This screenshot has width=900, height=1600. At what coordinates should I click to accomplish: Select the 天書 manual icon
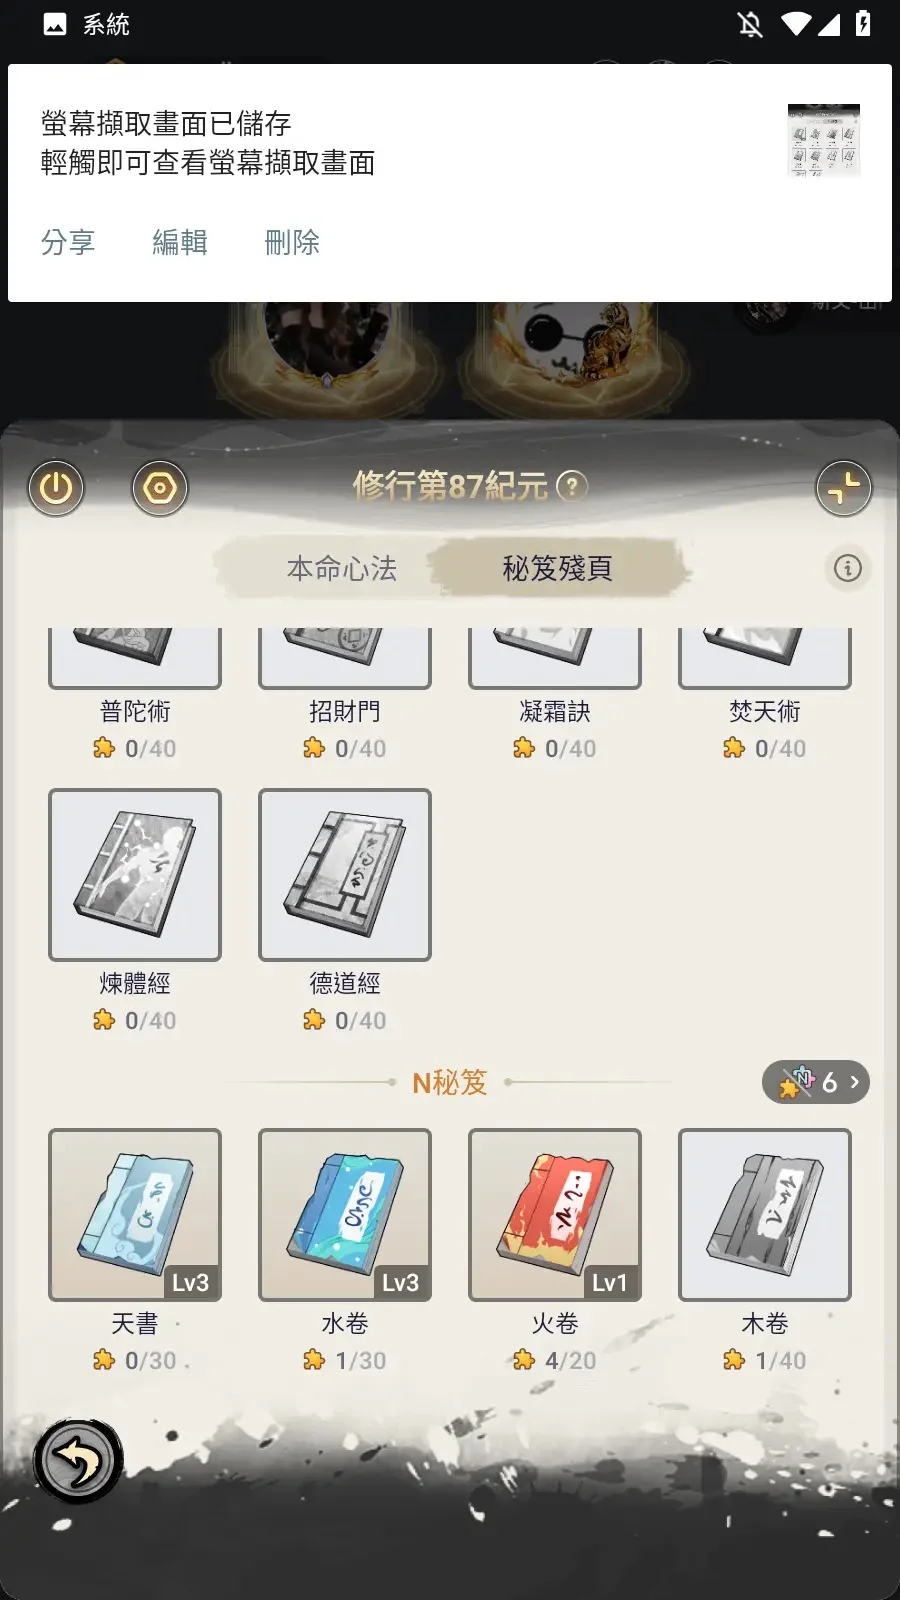coord(135,1215)
